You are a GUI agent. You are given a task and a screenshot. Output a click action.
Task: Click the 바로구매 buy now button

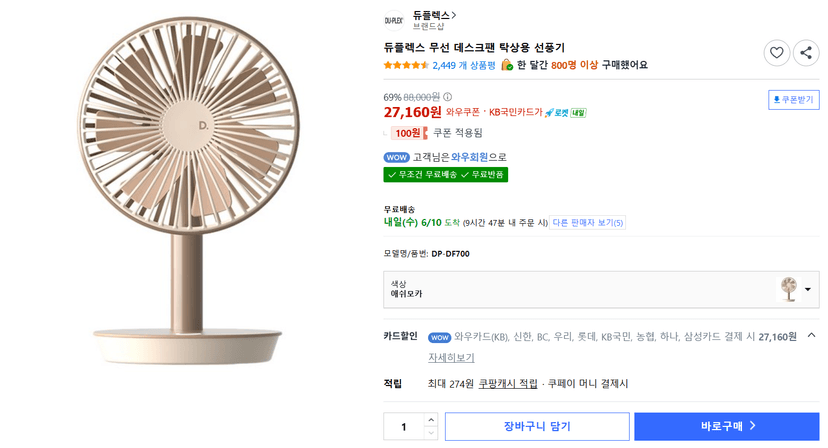[x=727, y=426]
